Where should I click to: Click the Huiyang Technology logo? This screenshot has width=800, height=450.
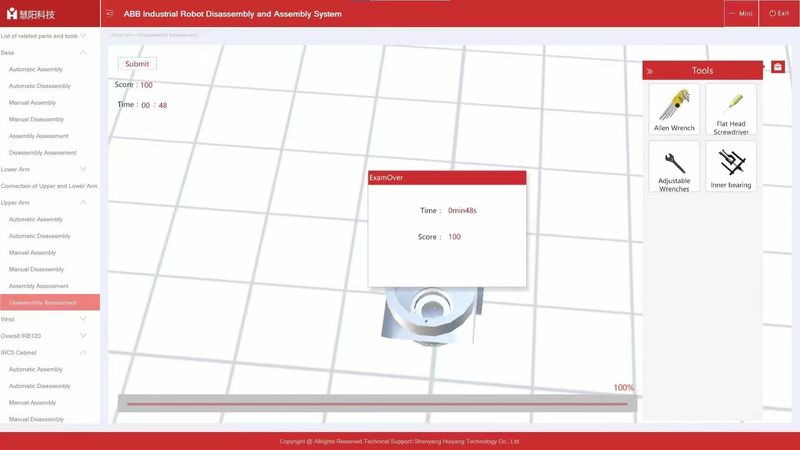coord(31,14)
